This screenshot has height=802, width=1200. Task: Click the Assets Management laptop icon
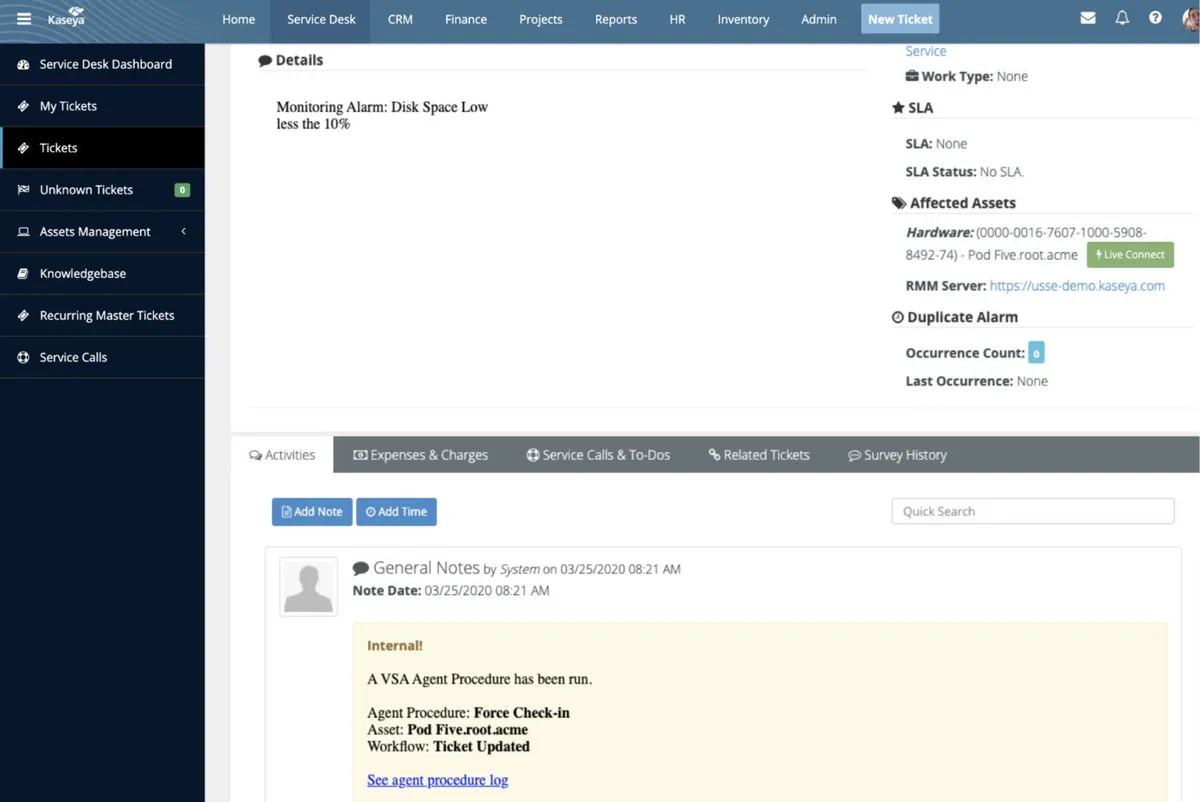(22, 231)
